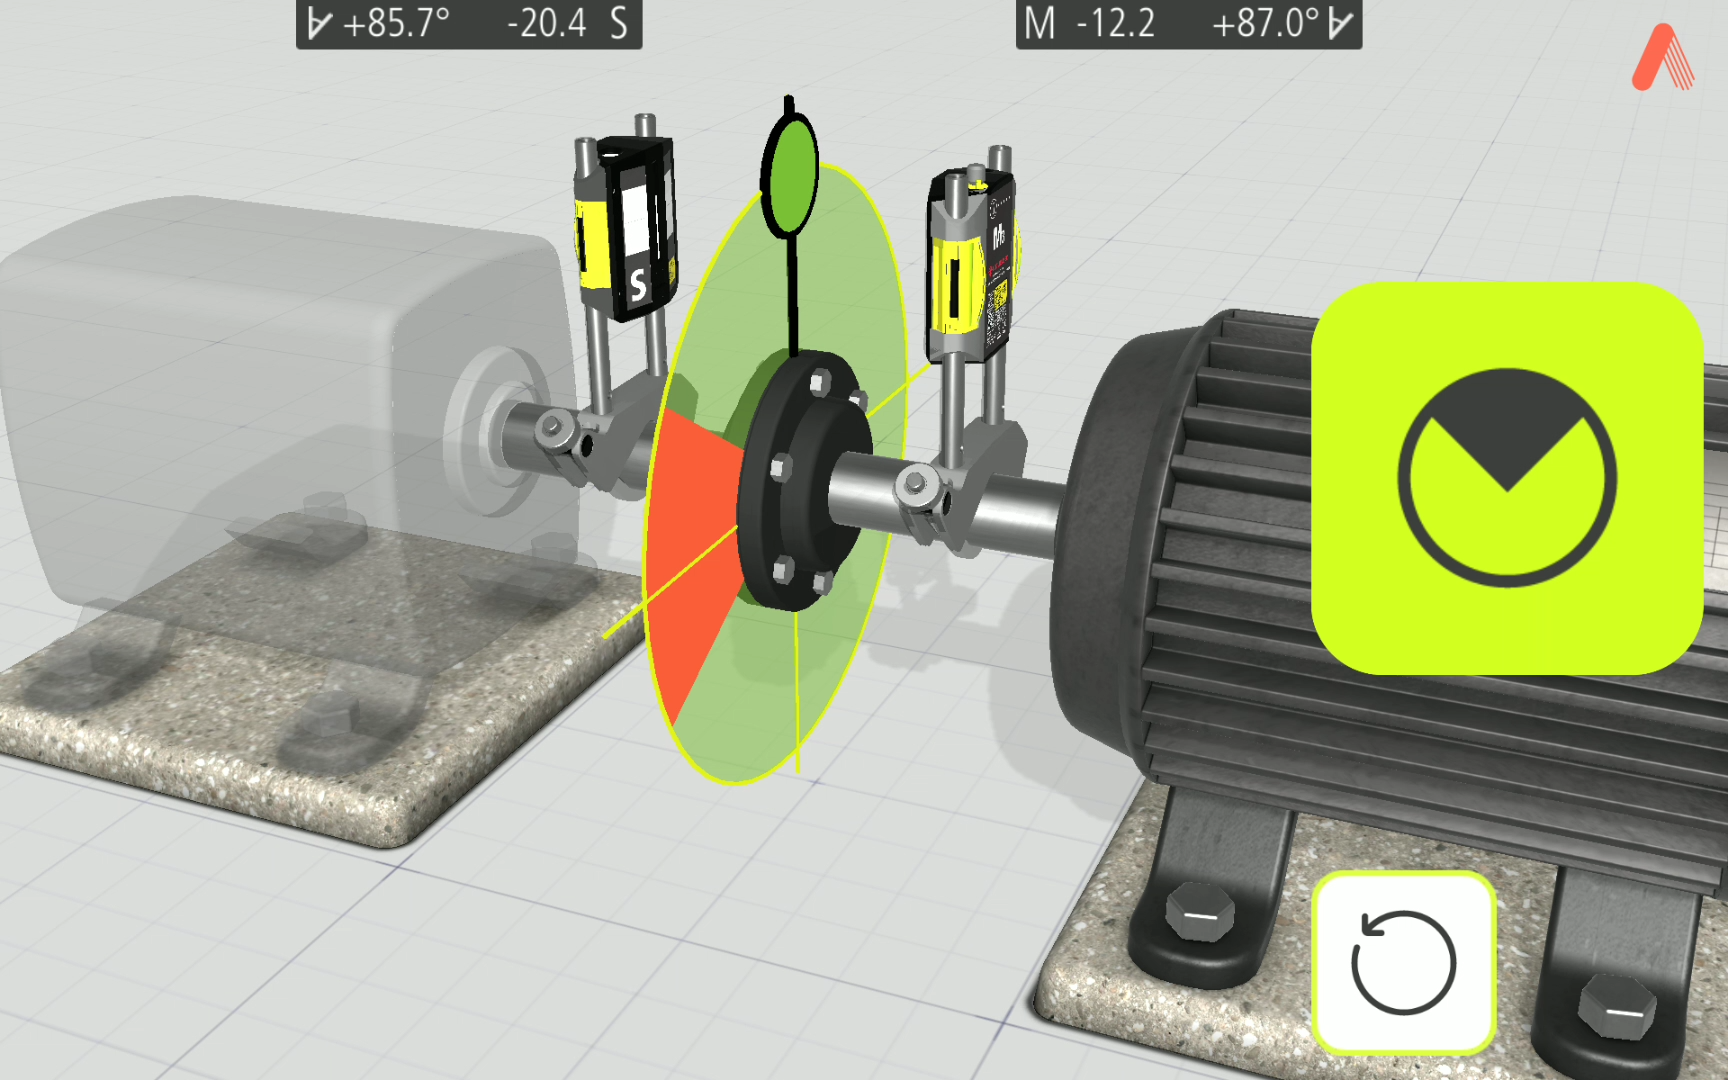Click the restart circular arrow button
Image resolution: width=1728 pixels, height=1080 pixels.
pos(1403,962)
